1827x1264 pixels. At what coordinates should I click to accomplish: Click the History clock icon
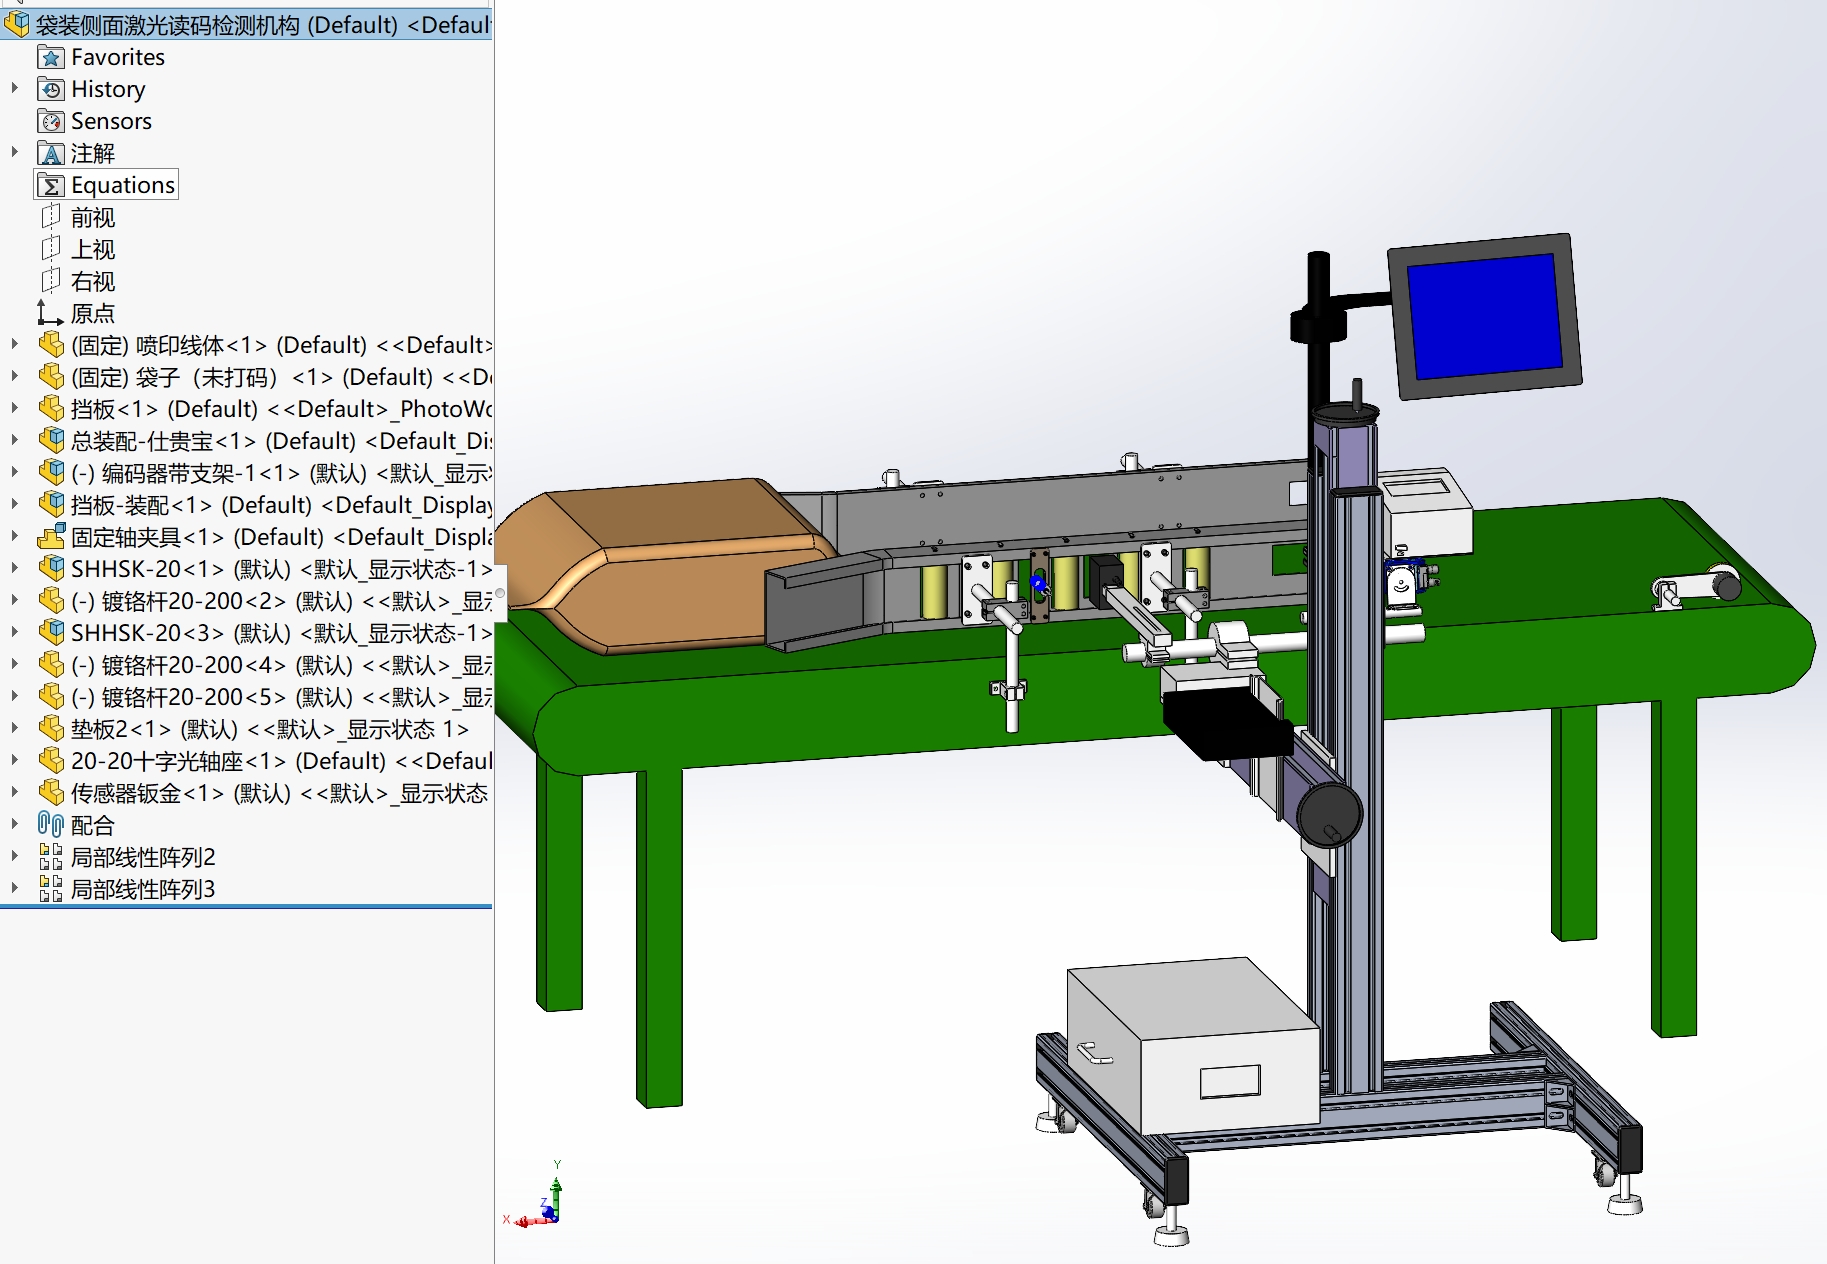51,89
